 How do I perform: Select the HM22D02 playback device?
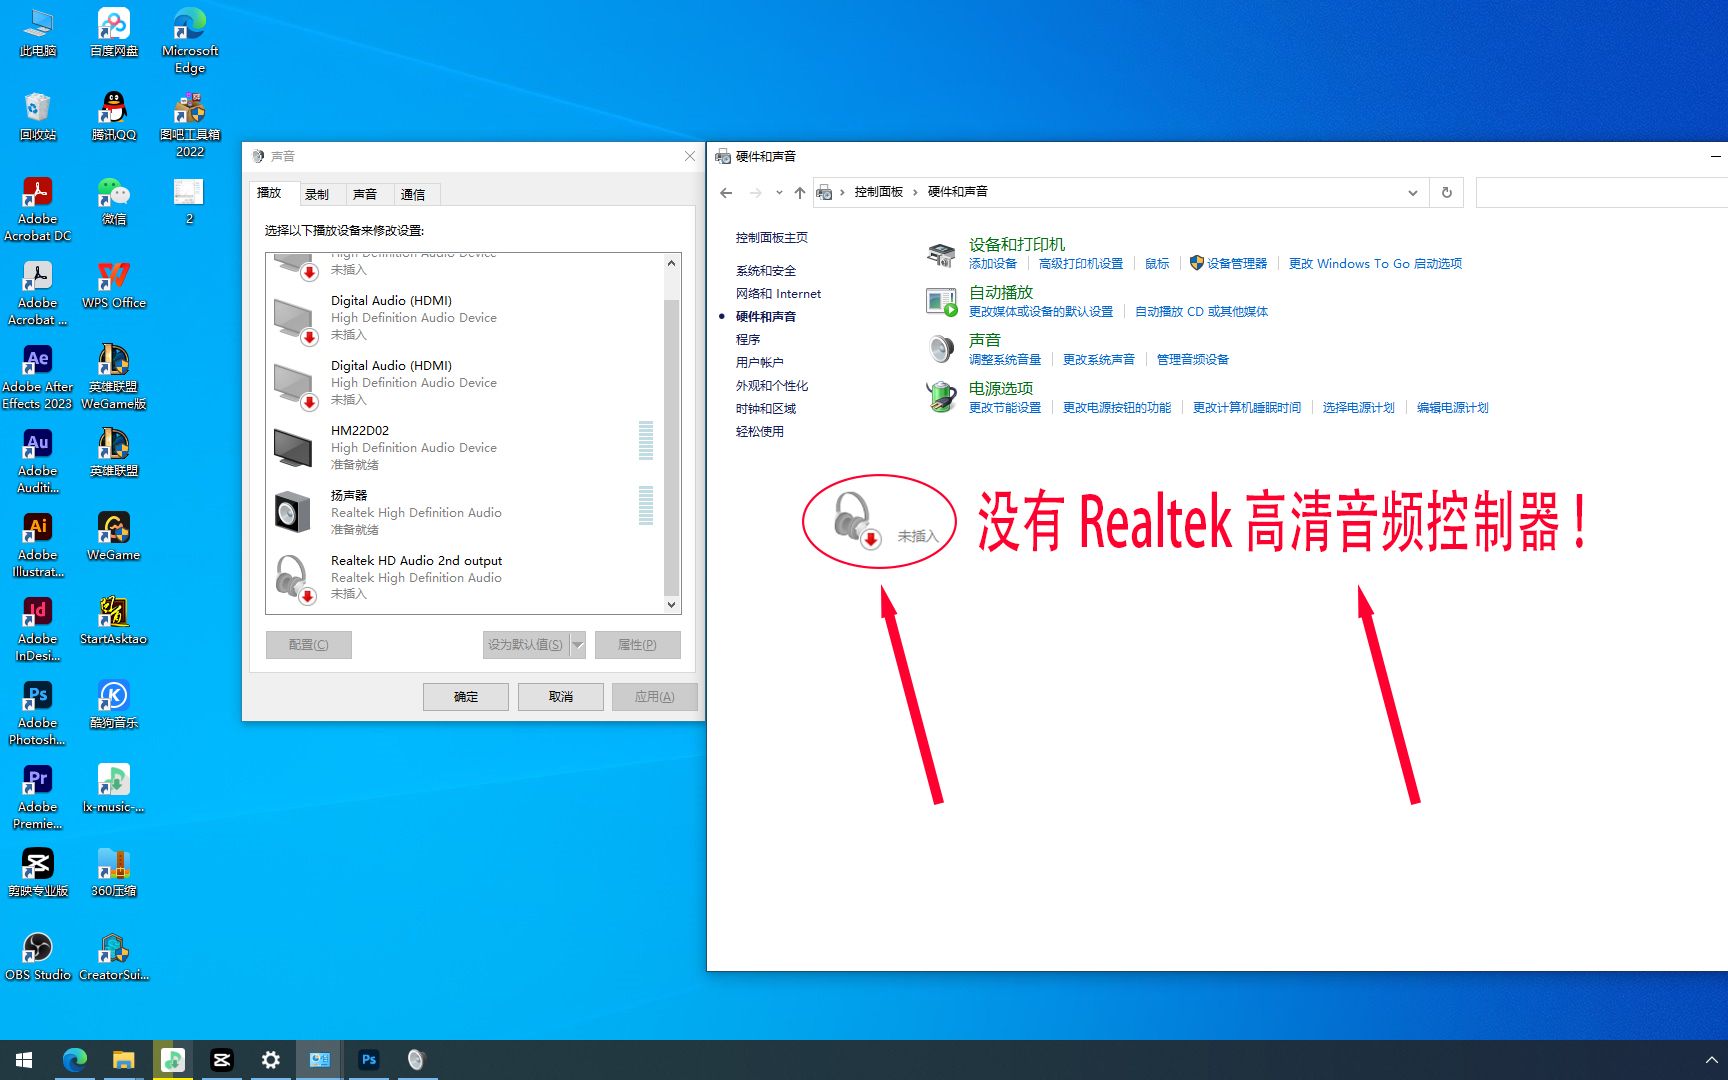(464, 447)
